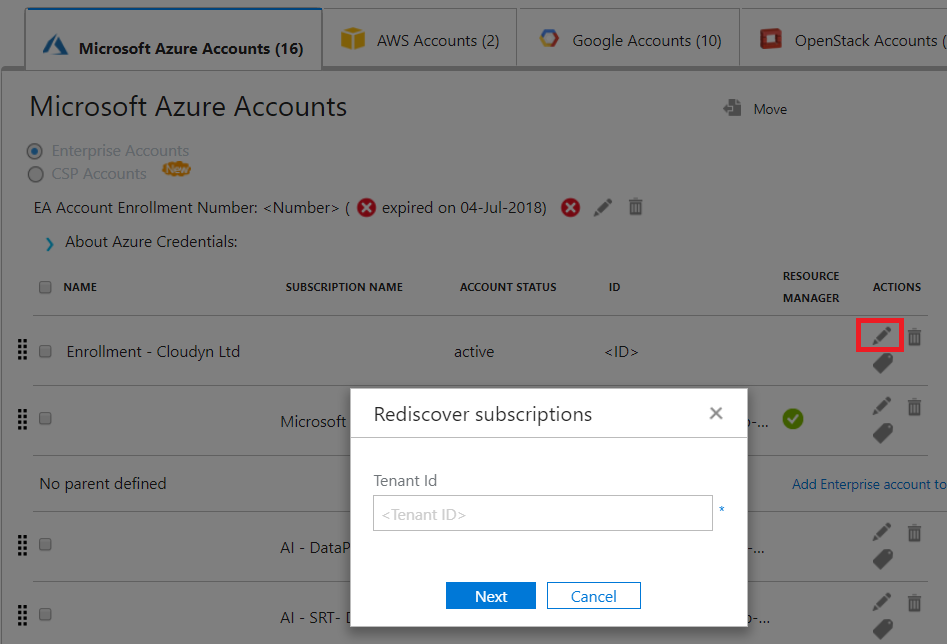The width and height of the screenshot is (947, 644).
Task: Click the Cancel button
Action: click(x=594, y=596)
